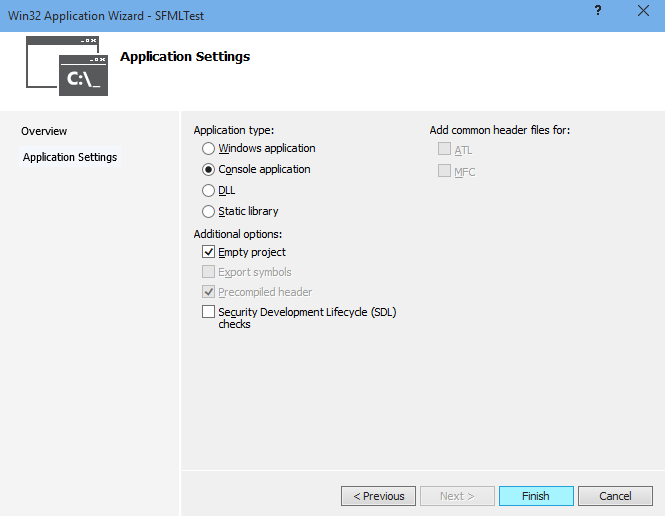Viewport: 665px width, 516px height.
Task: Tick the ATL header files checkbox
Action: click(x=444, y=150)
